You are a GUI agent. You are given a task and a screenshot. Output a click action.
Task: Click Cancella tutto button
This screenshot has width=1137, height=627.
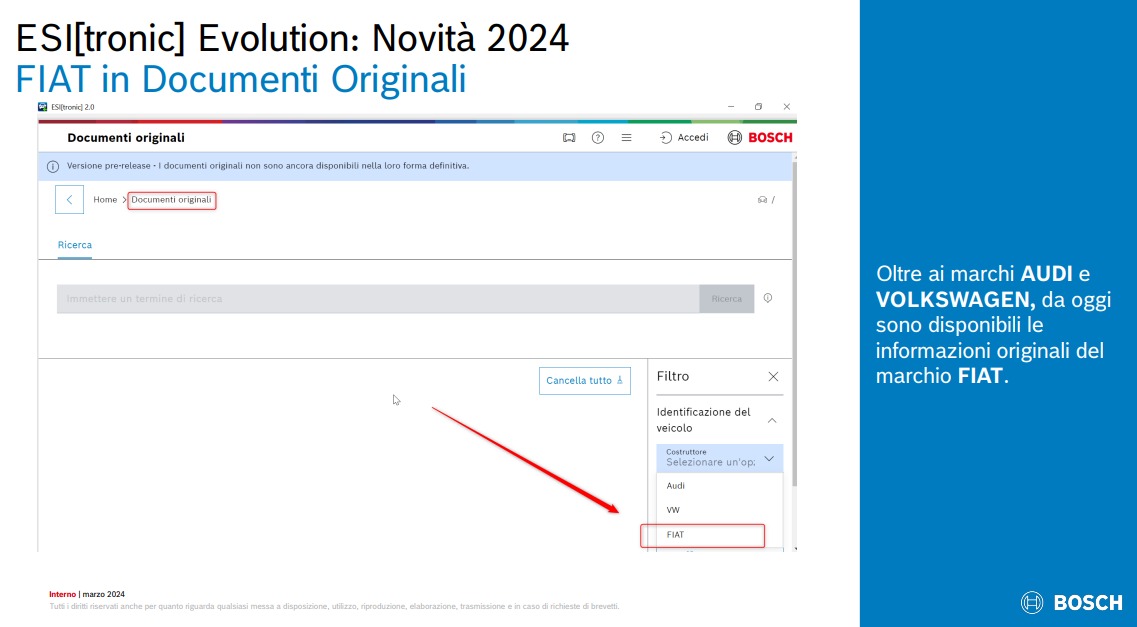(x=584, y=381)
